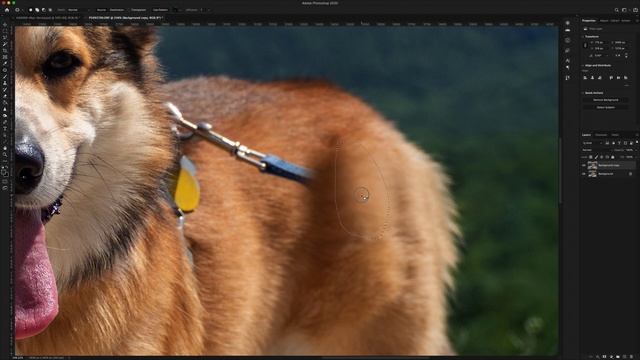Toggle layer filtering switch in Layers panel
The height and width of the screenshot is (360, 640).
(x=637, y=142)
